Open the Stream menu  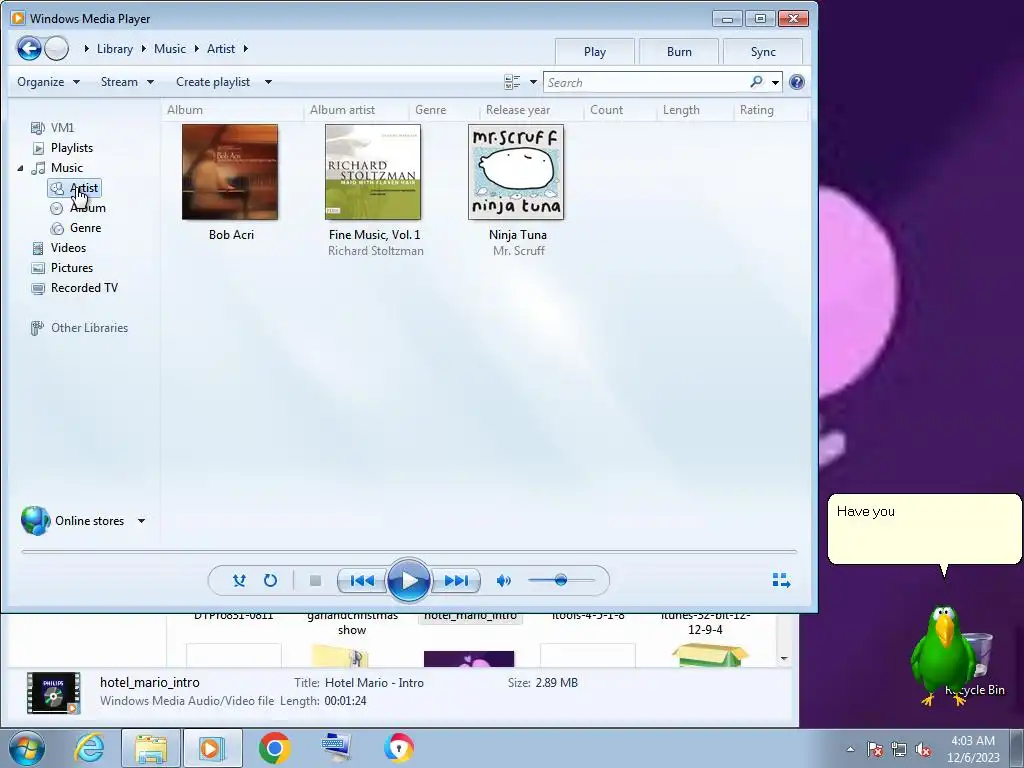127,82
